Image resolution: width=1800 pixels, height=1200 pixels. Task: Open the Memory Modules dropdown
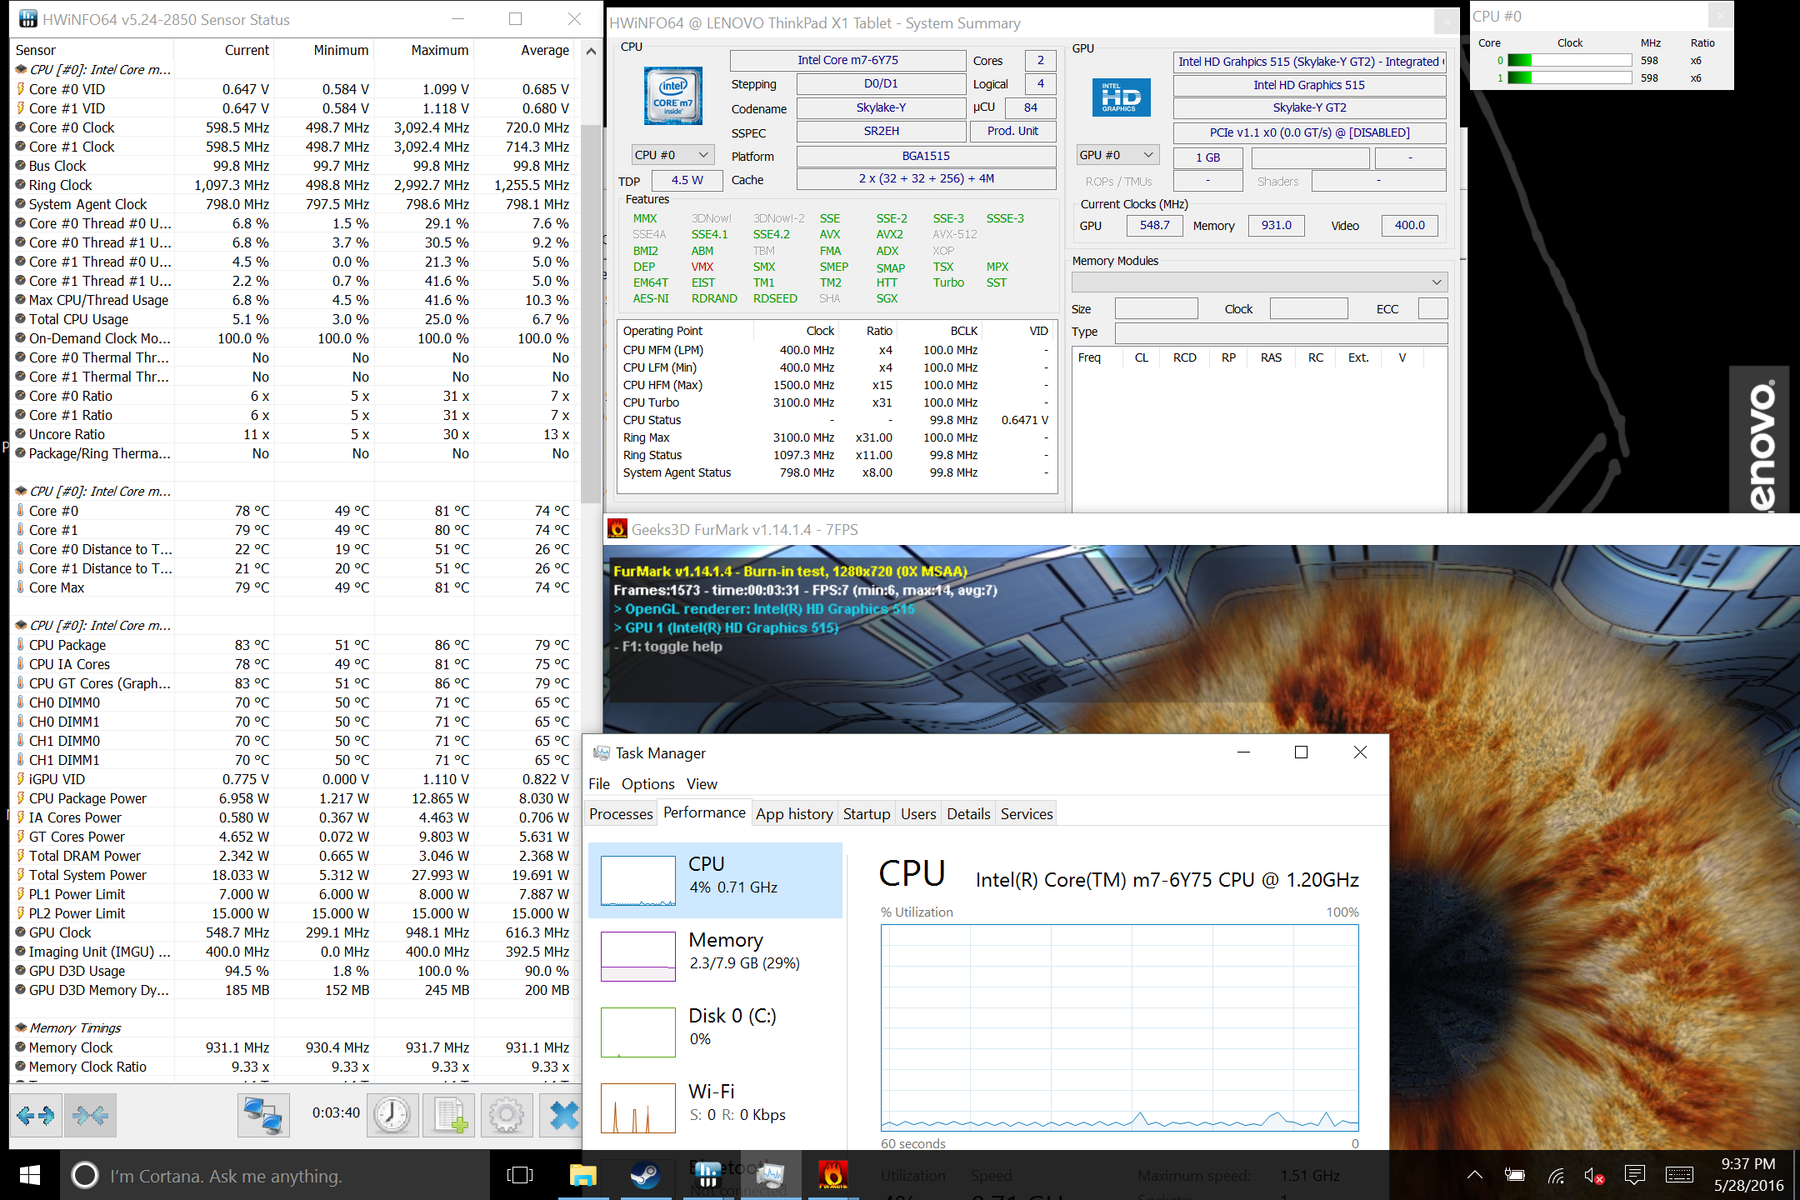click(x=1259, y=282)
